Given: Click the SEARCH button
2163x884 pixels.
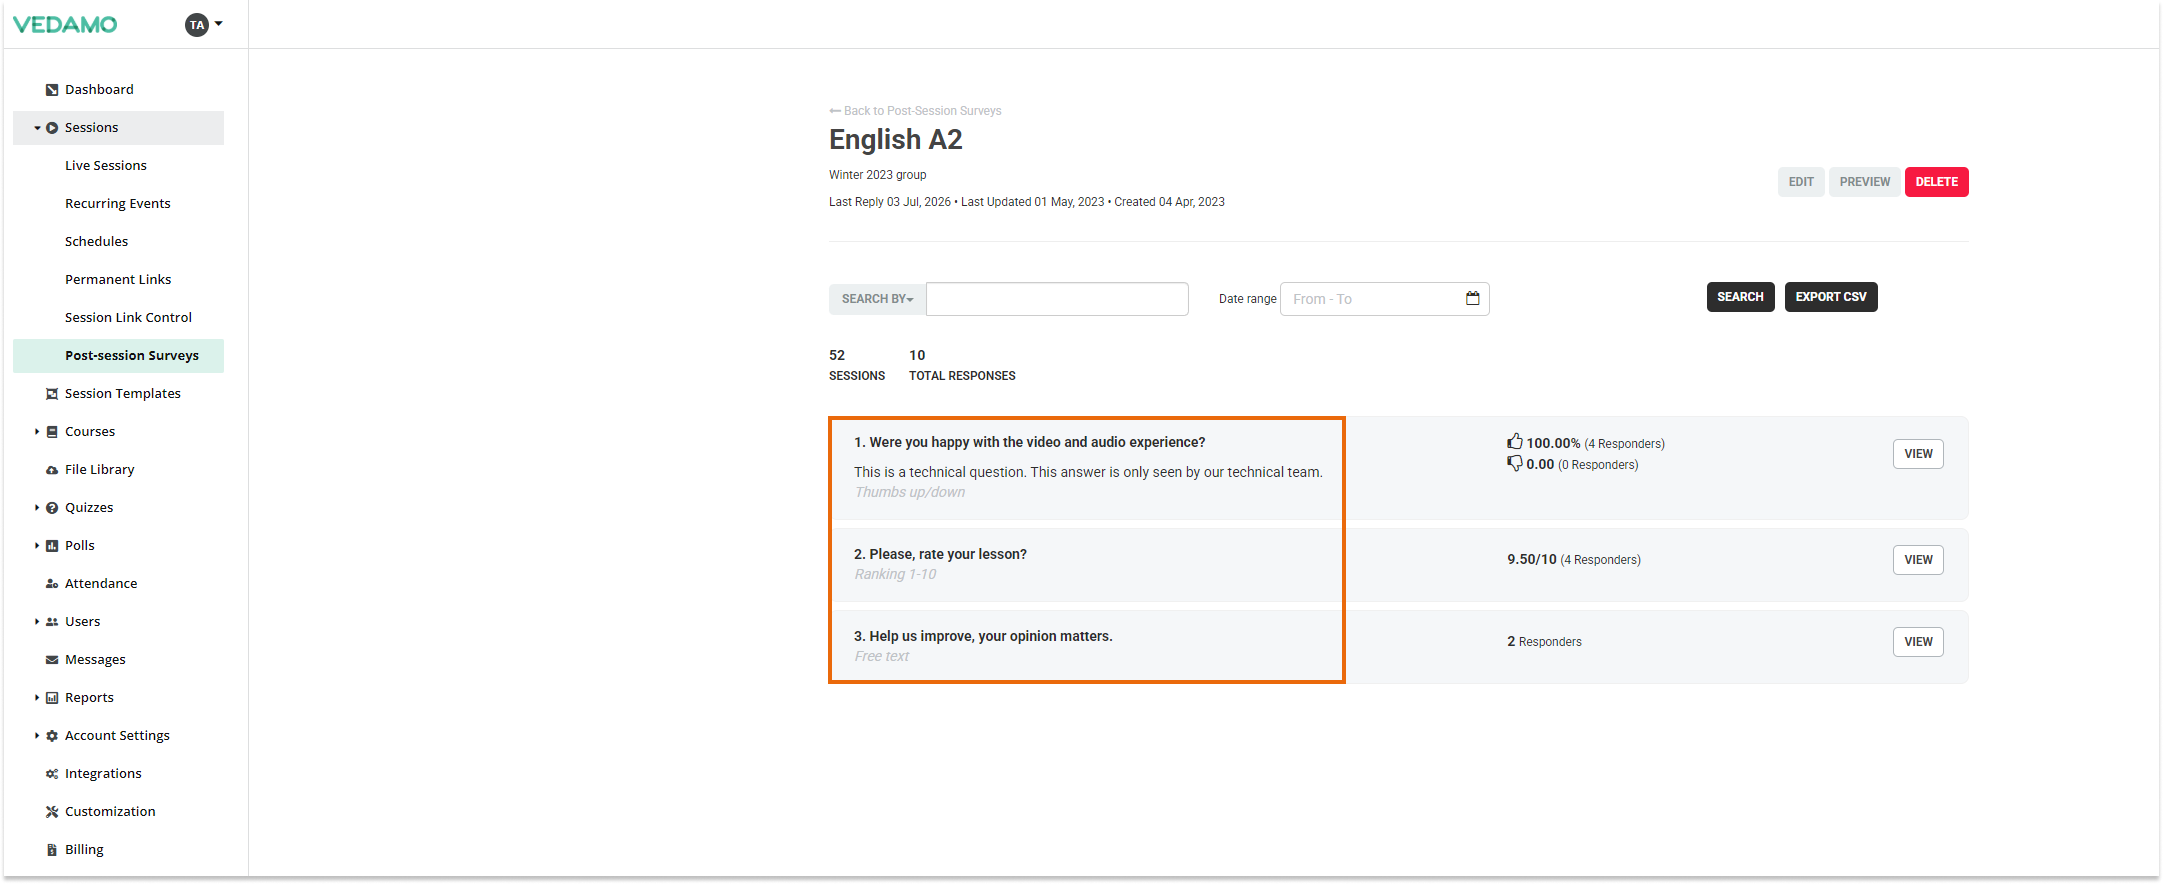Looking at the screenshot, I should tap(1741, 297).
